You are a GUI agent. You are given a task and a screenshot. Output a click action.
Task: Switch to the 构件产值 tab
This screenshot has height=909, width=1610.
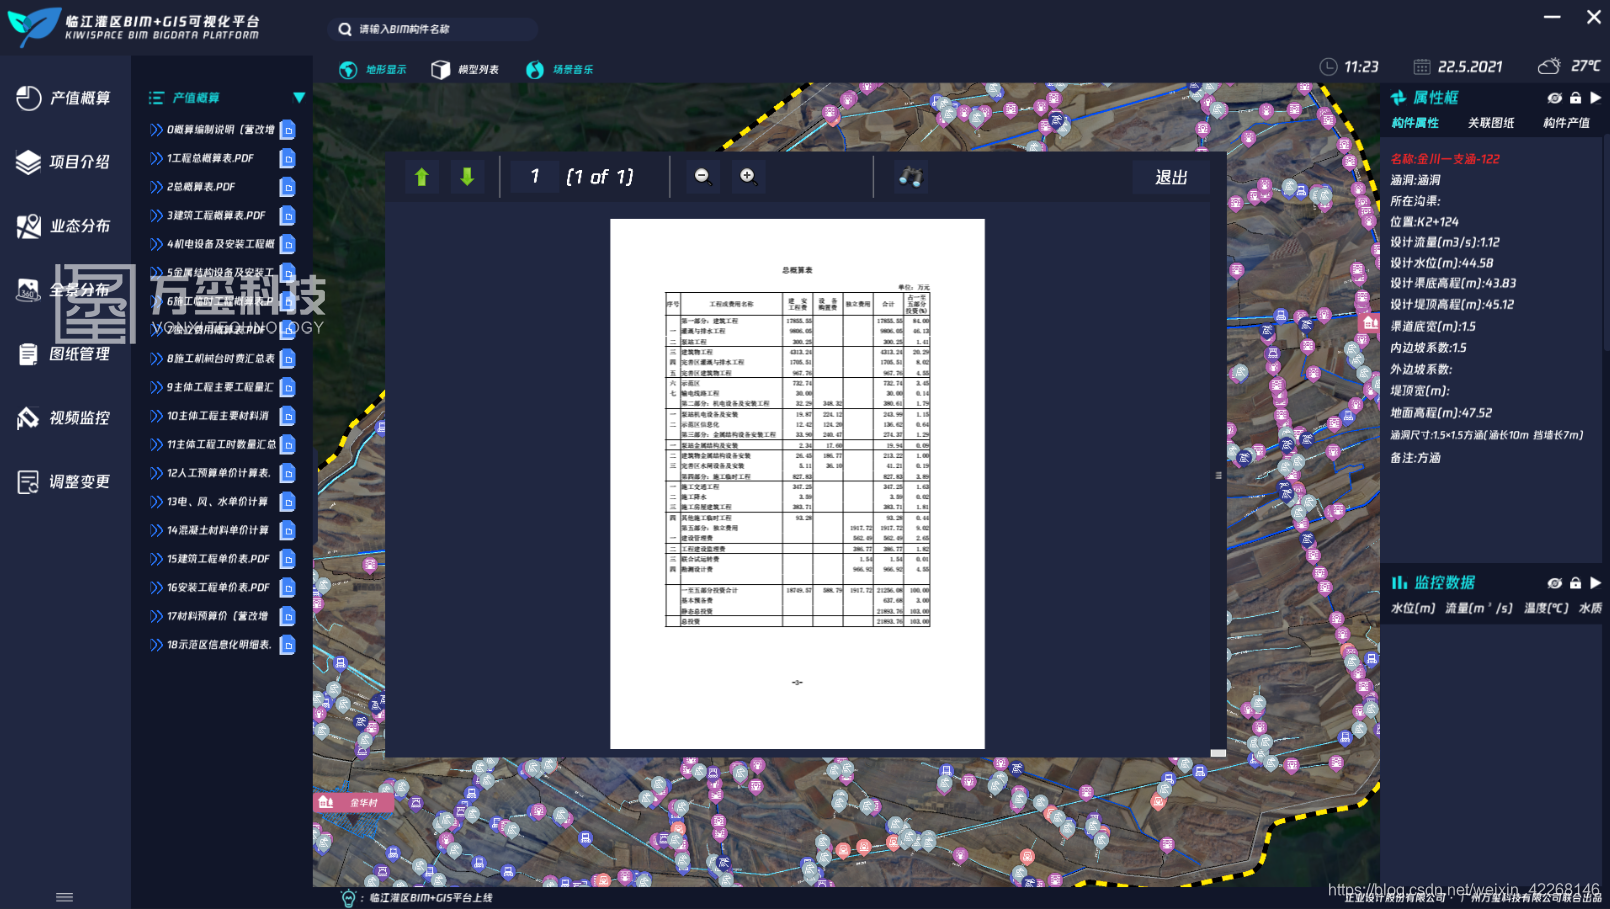(1566, 123)
